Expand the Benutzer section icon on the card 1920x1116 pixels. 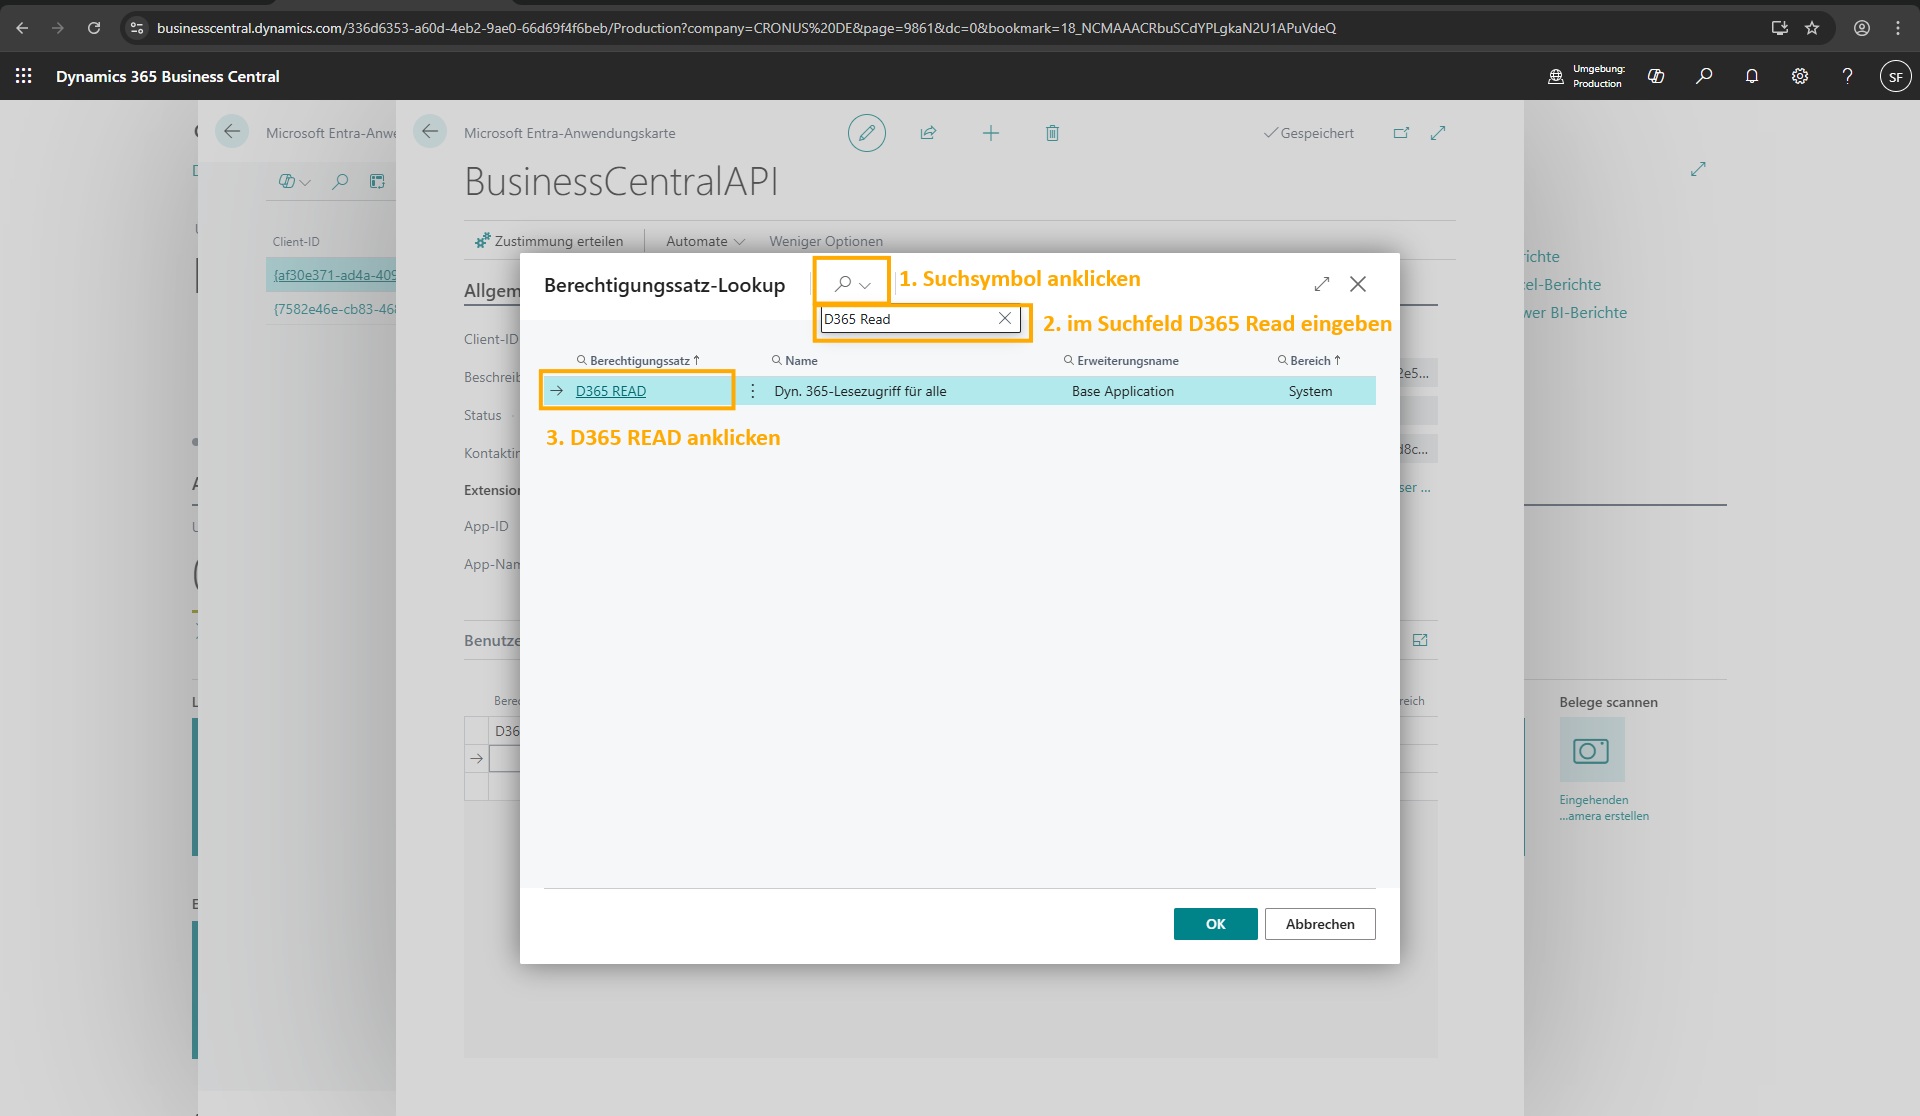point(1420,640)
